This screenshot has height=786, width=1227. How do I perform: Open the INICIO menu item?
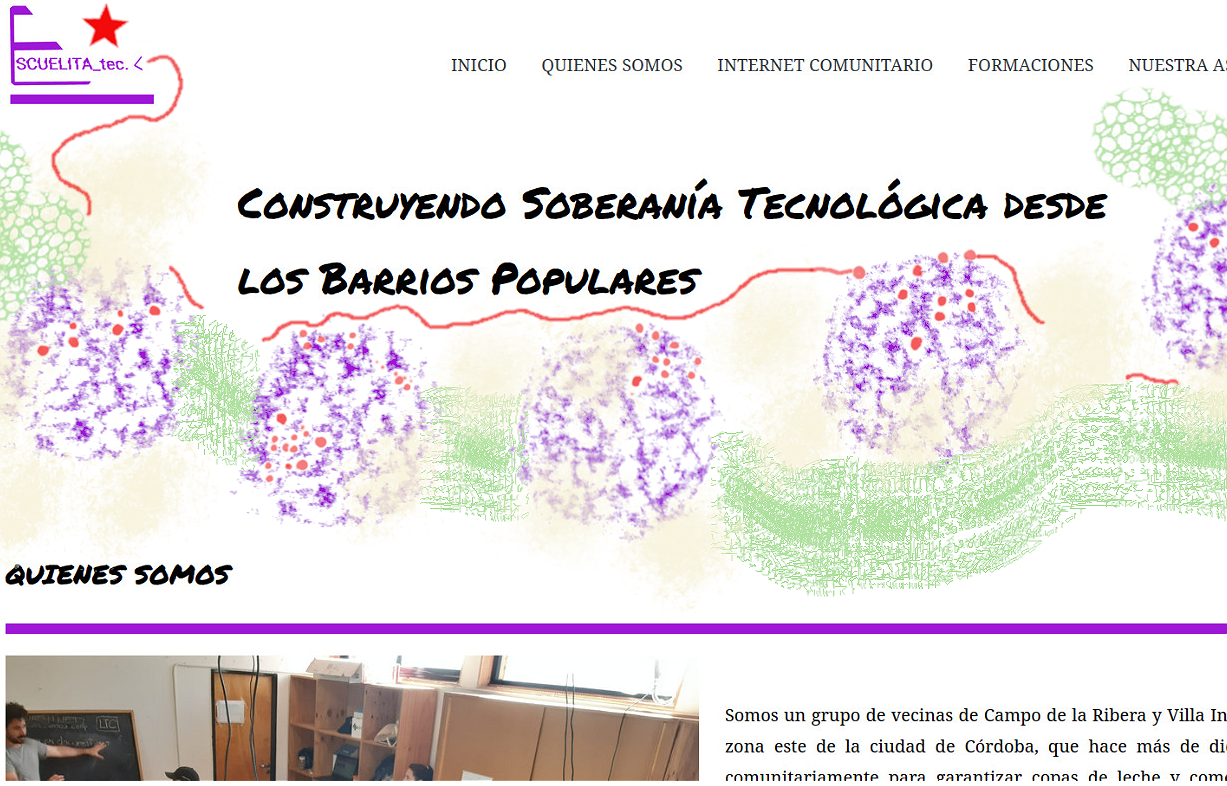pyautogui.click(x=478, y=65)
